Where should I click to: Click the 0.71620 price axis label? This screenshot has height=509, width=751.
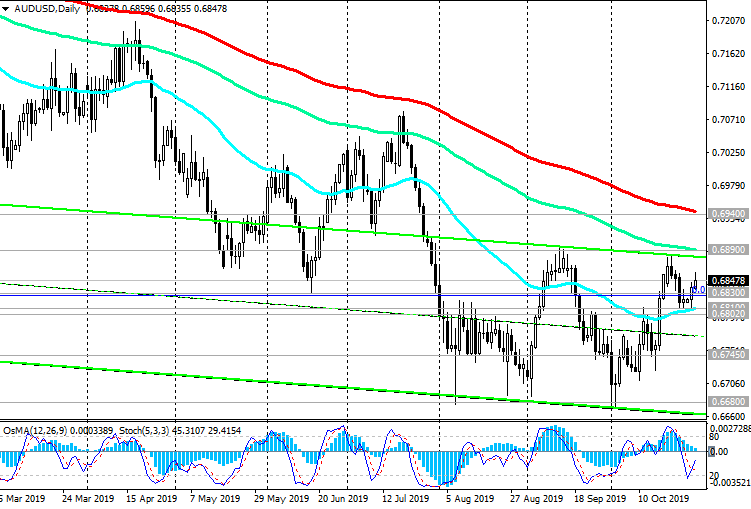(x=728, y=54)
